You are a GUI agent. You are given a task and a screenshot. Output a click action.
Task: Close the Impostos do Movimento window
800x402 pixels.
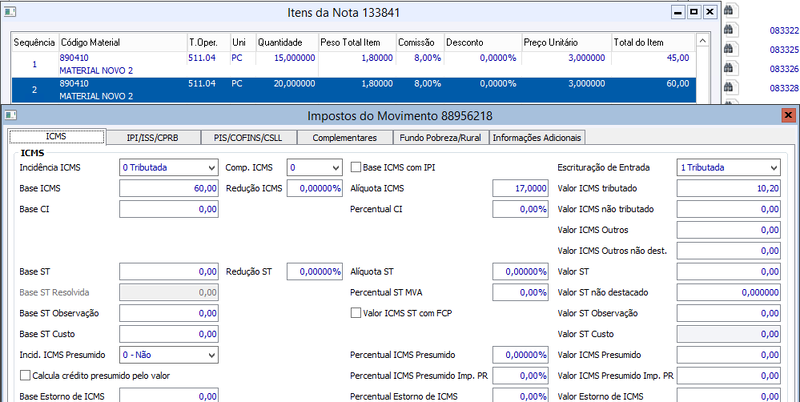coord(788,115)
